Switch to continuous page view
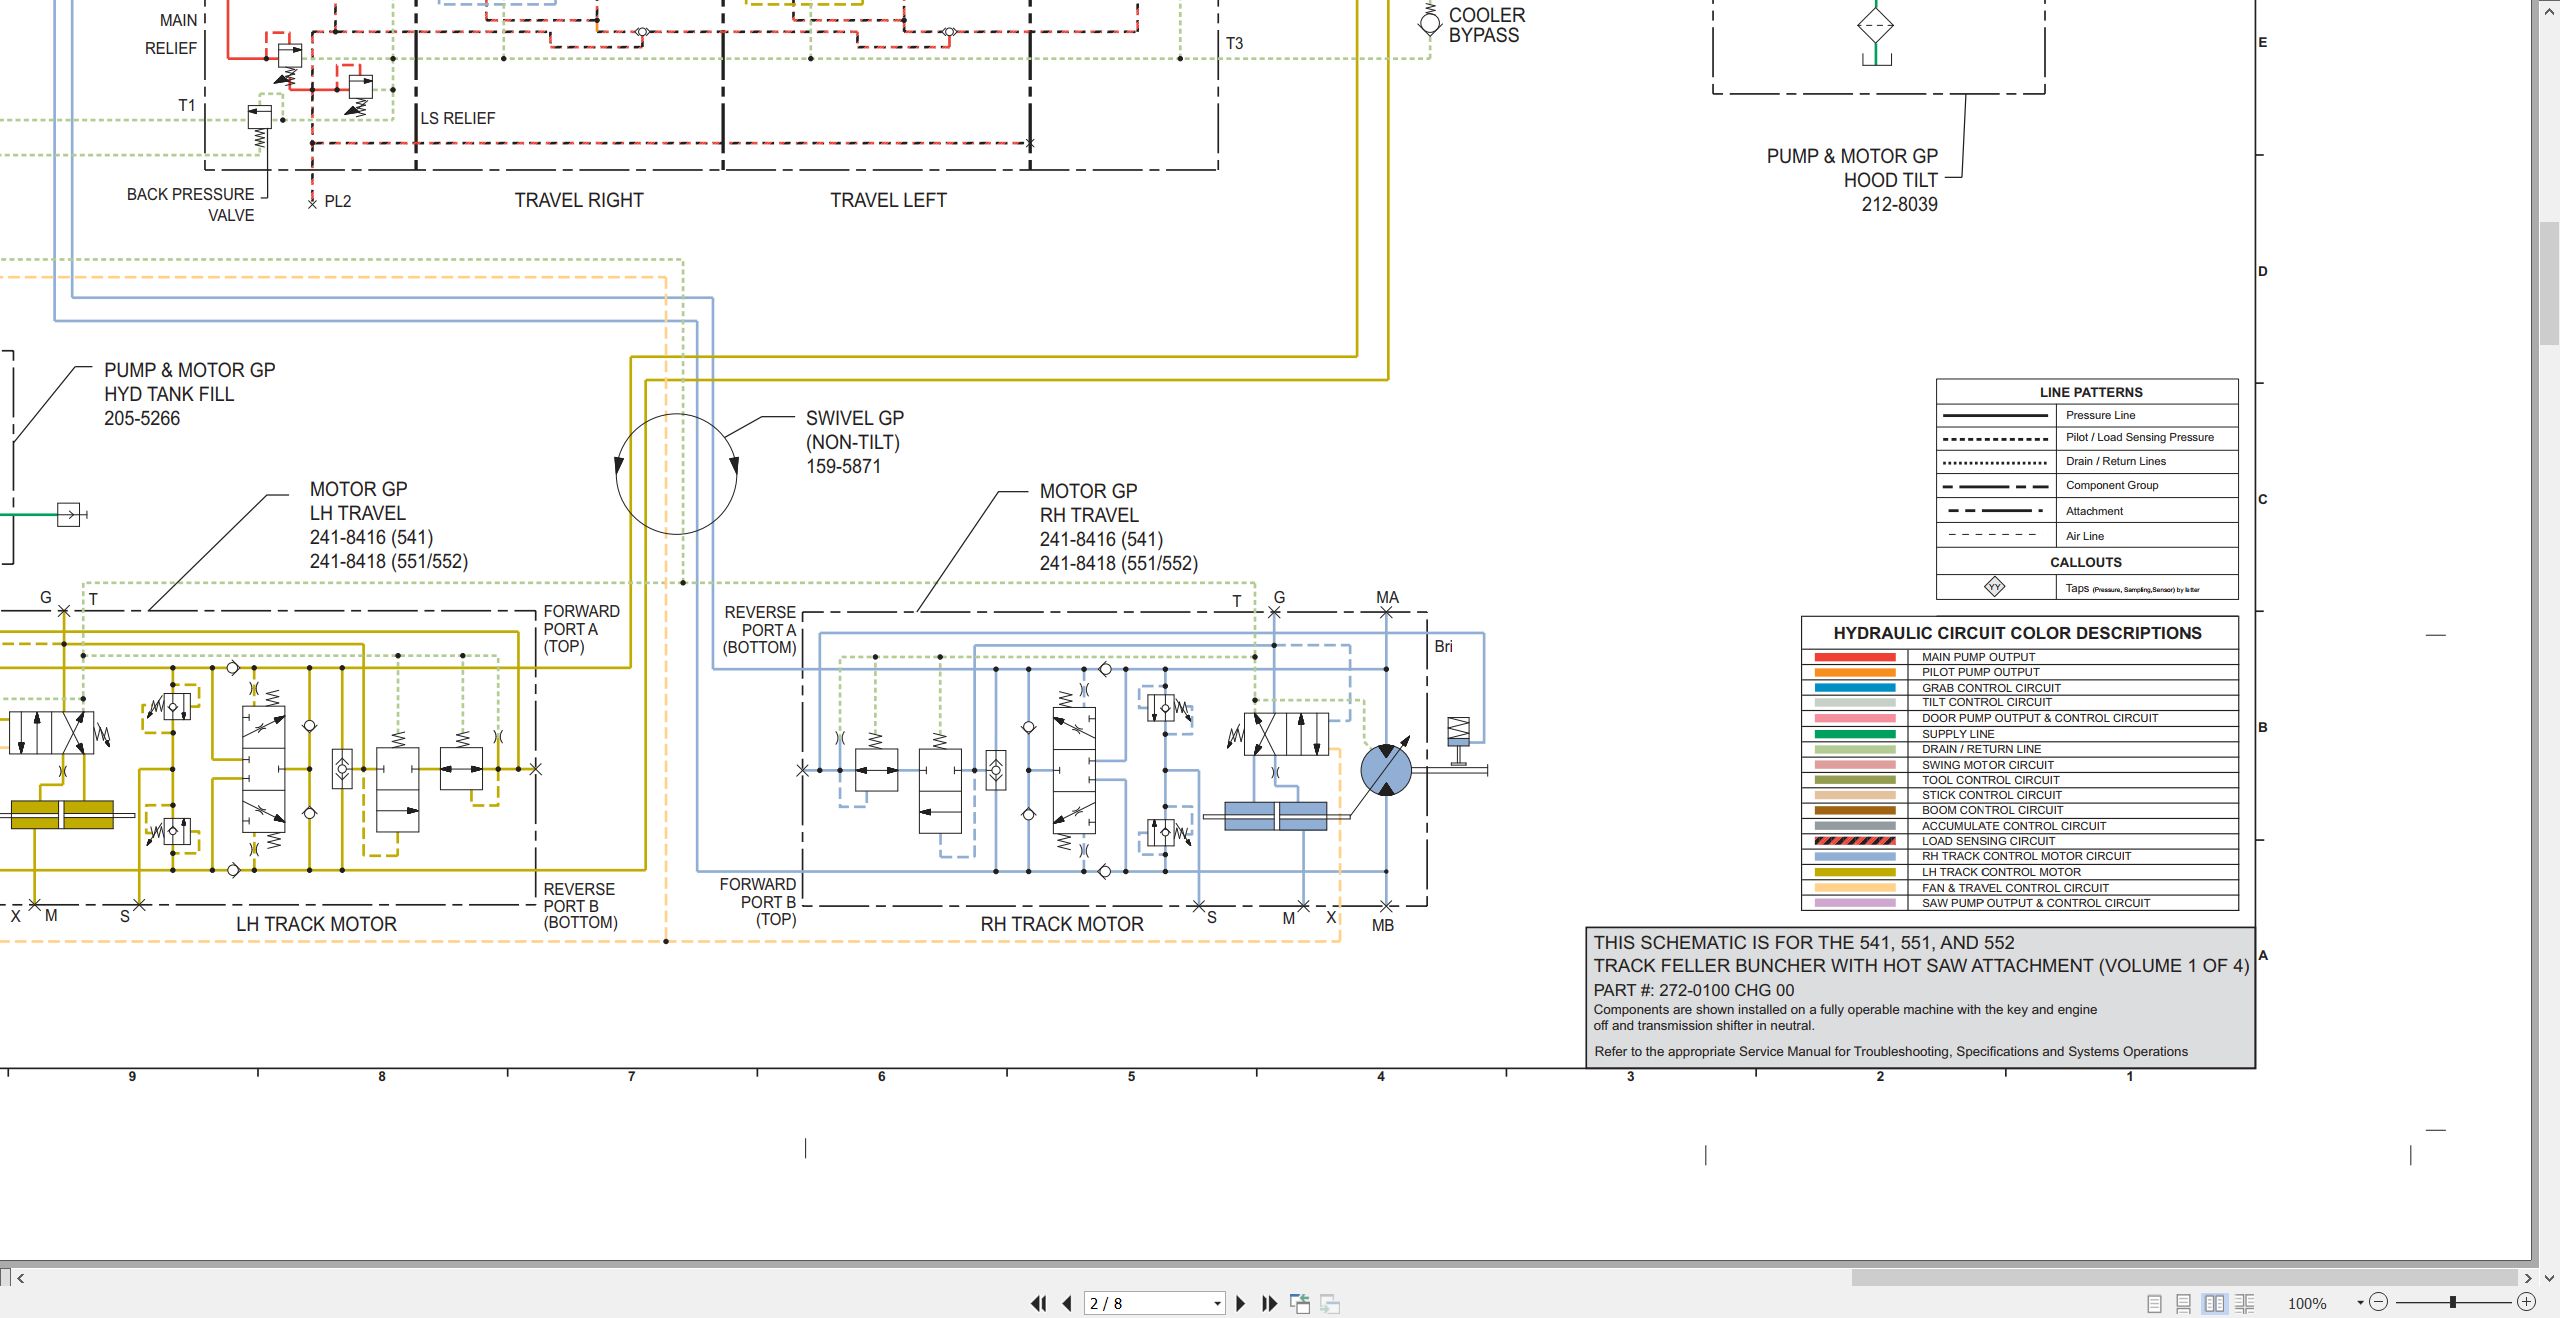The height and width of the screenshot is (1318, 2560). (x=2184, y=1303)
